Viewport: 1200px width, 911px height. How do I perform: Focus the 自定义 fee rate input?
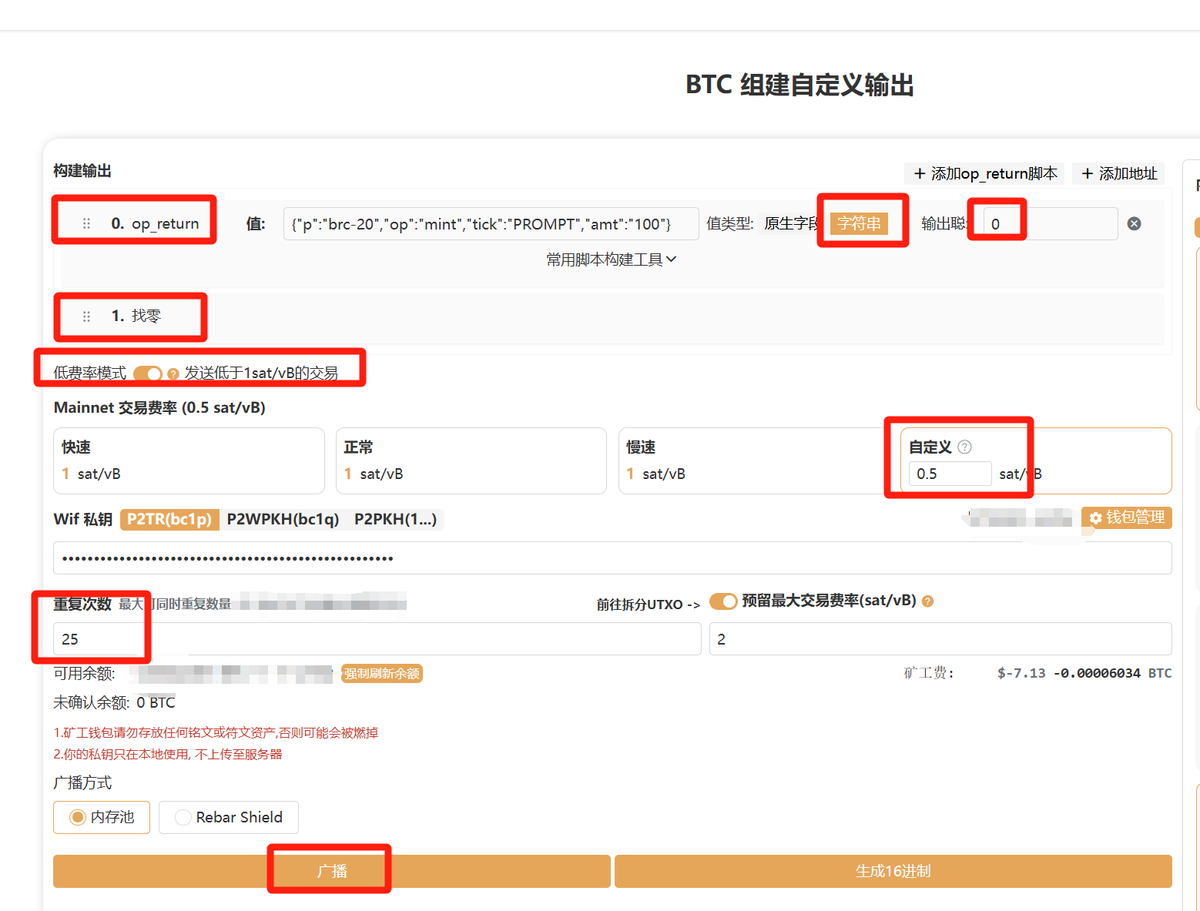[950, 474]
